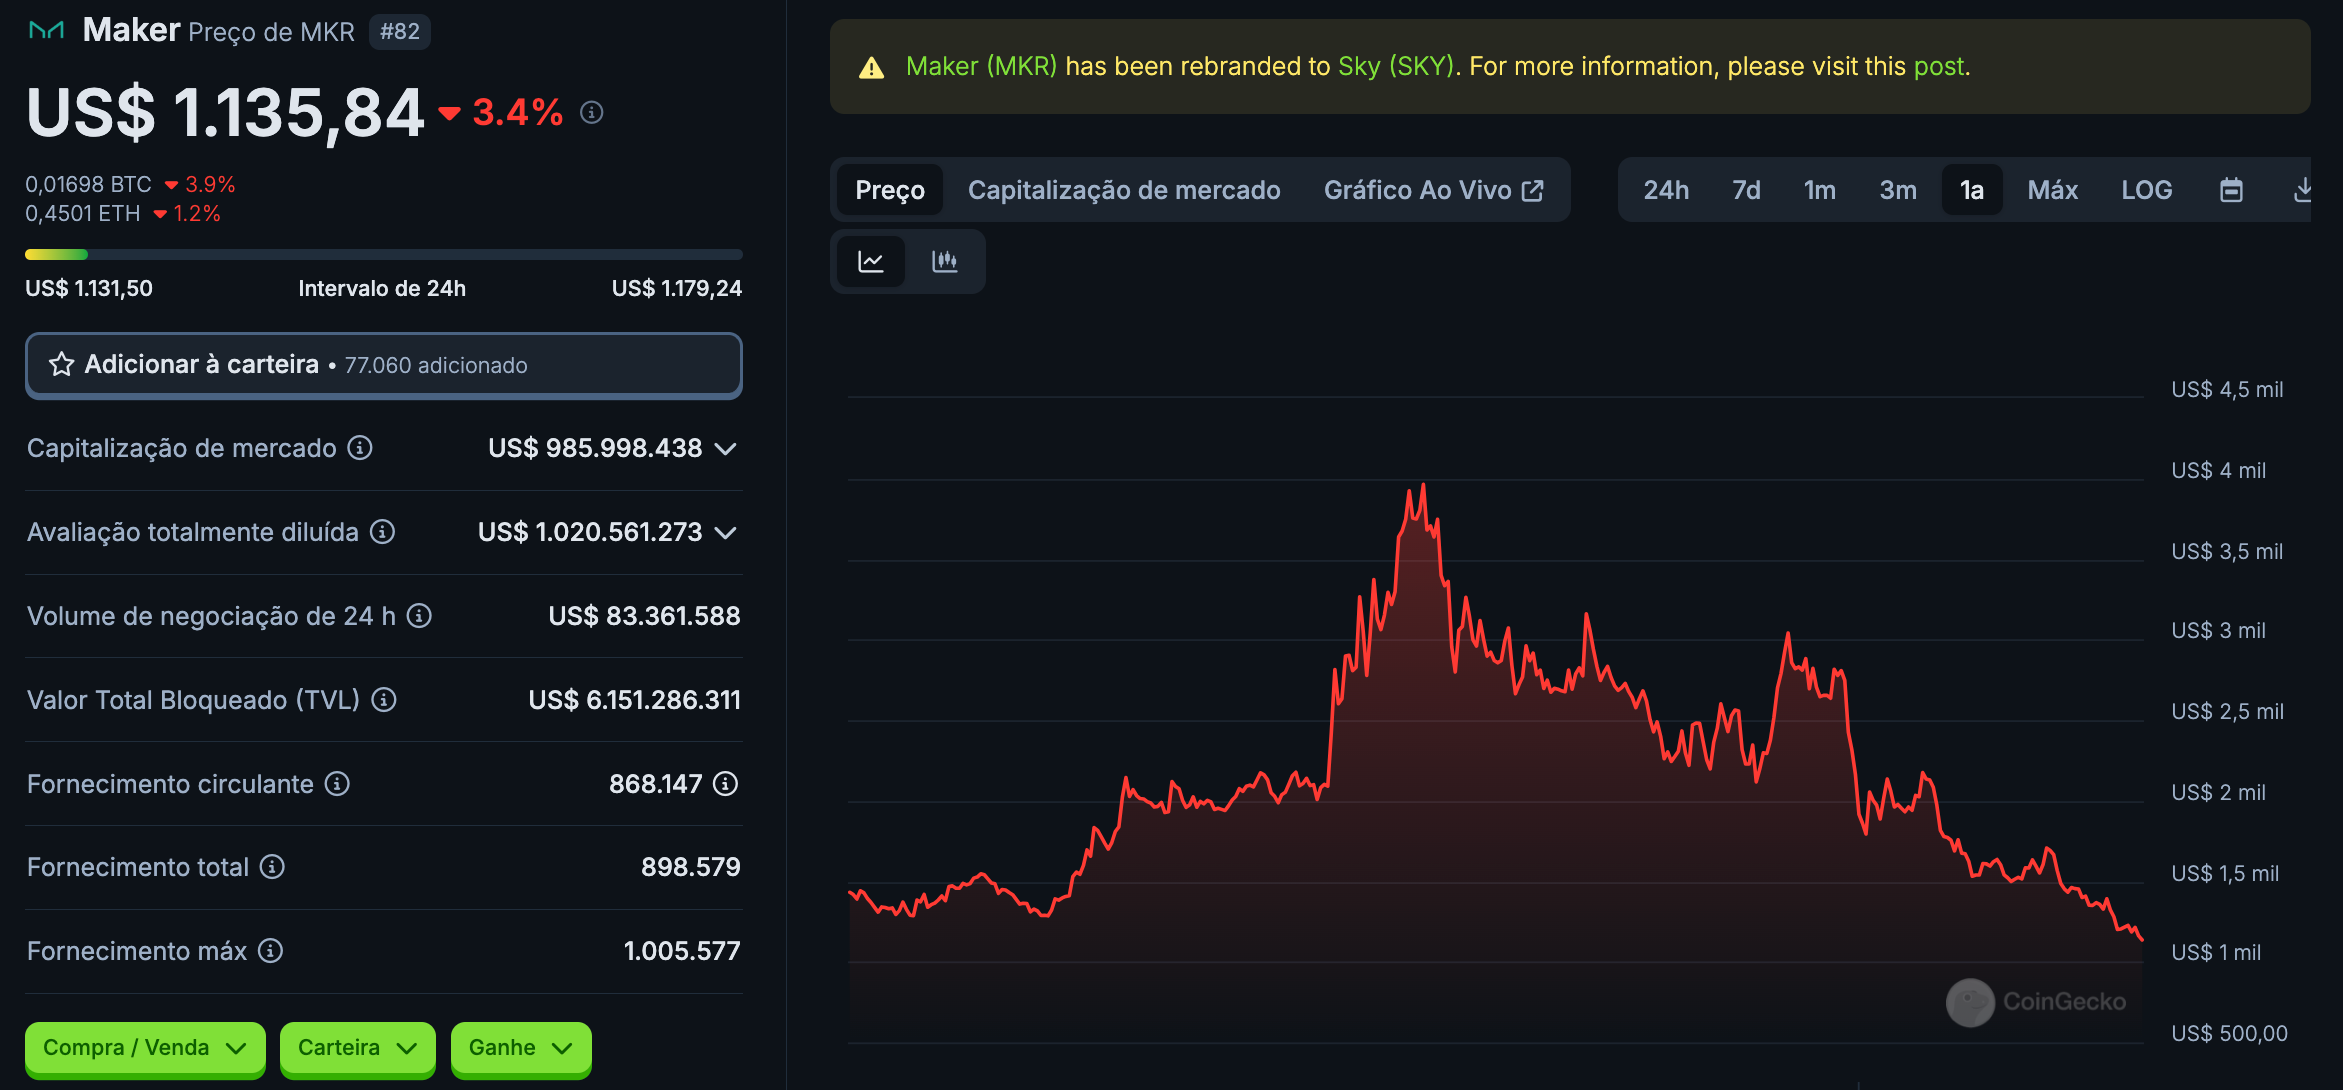Click the download chart data icon
This screenshot has height=1090, width=2343.
[2302, 190]
